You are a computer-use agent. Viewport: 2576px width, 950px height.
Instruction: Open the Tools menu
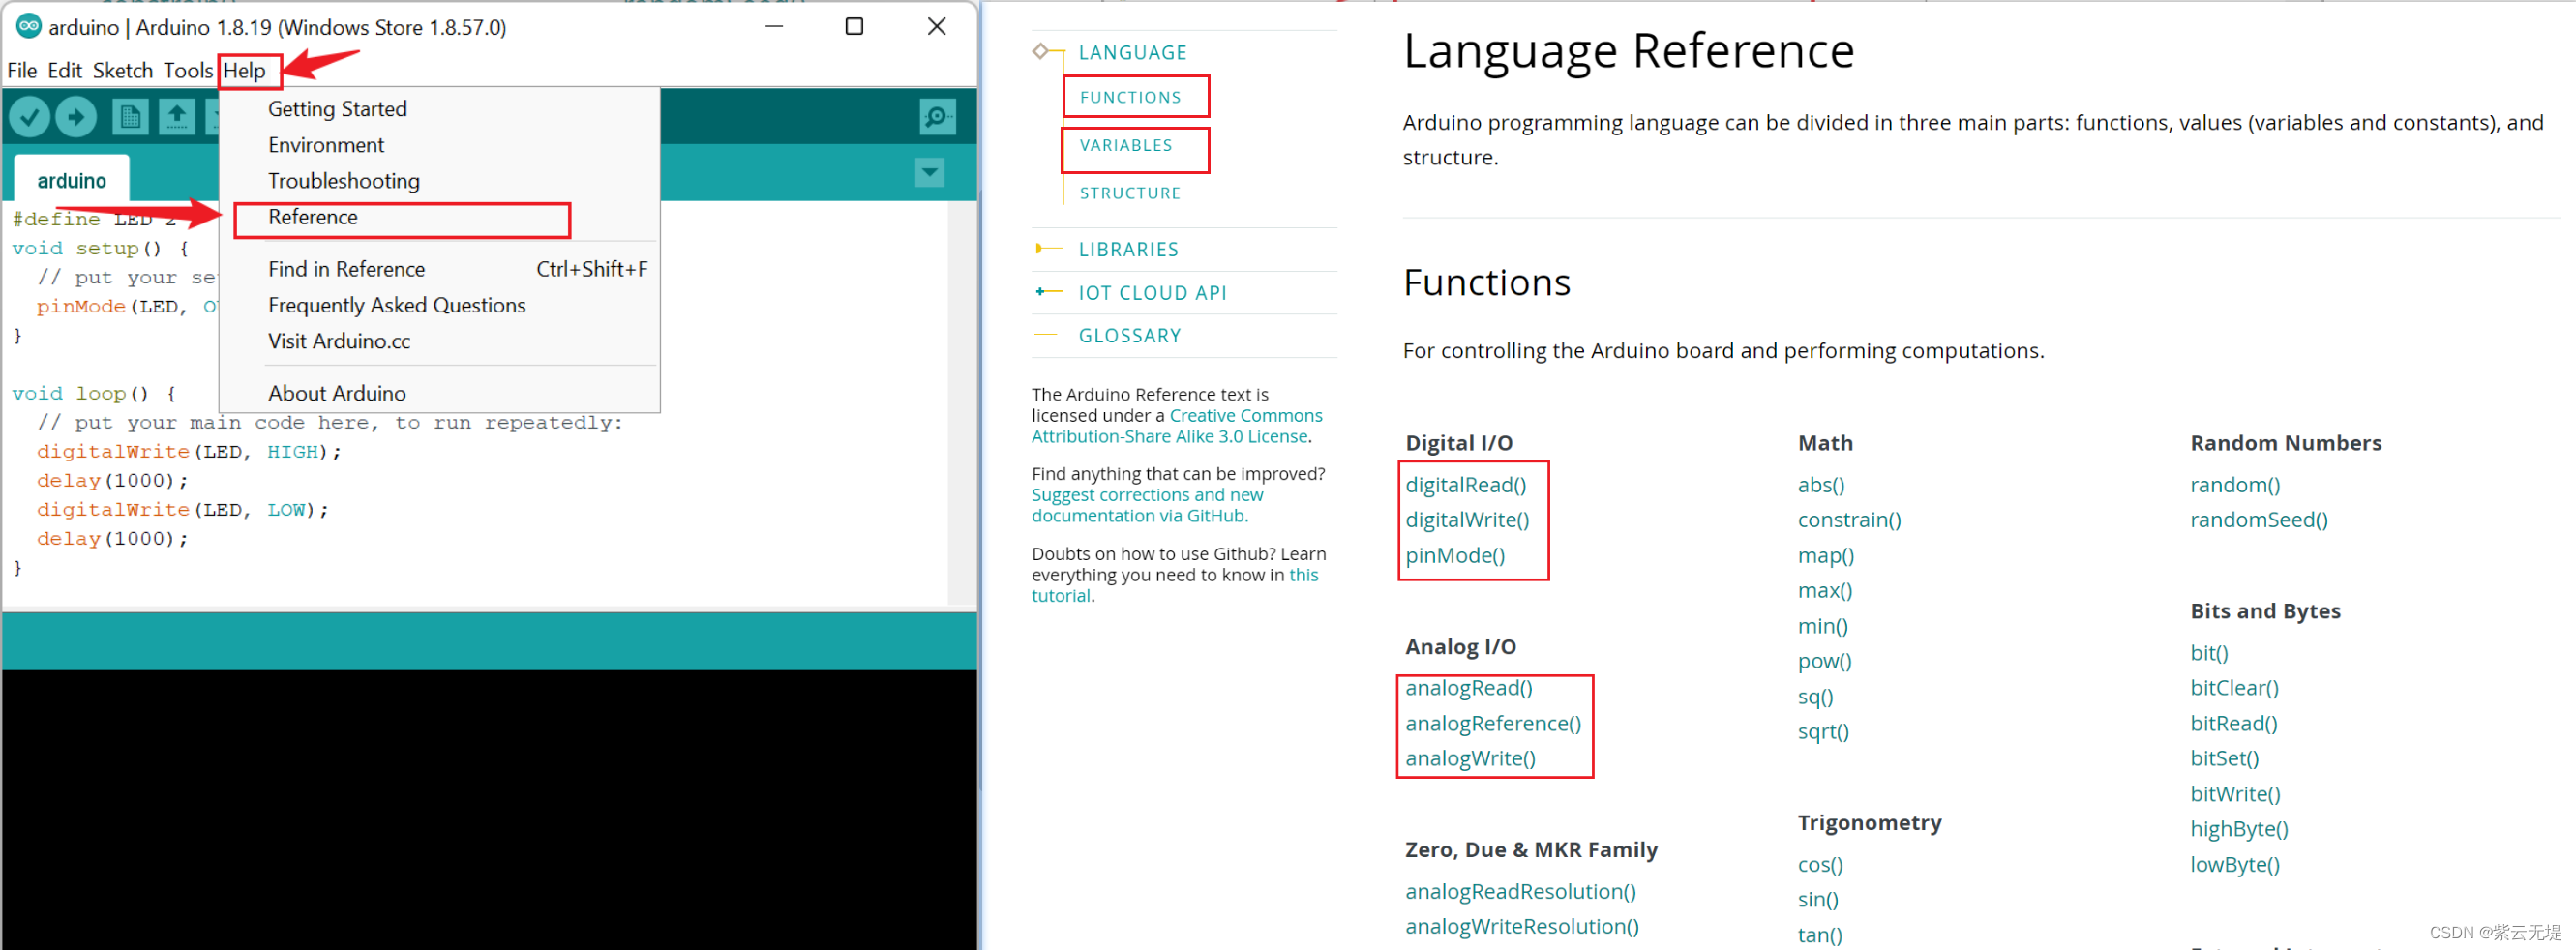point(188,70)
